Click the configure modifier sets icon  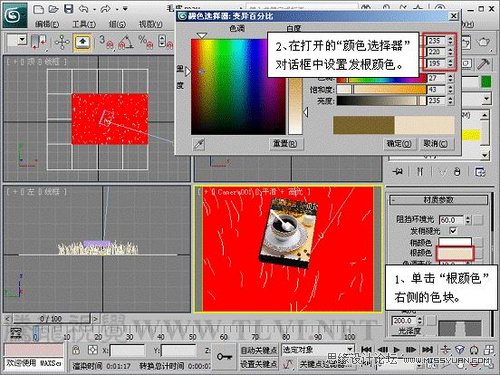[x=480, y=172]
